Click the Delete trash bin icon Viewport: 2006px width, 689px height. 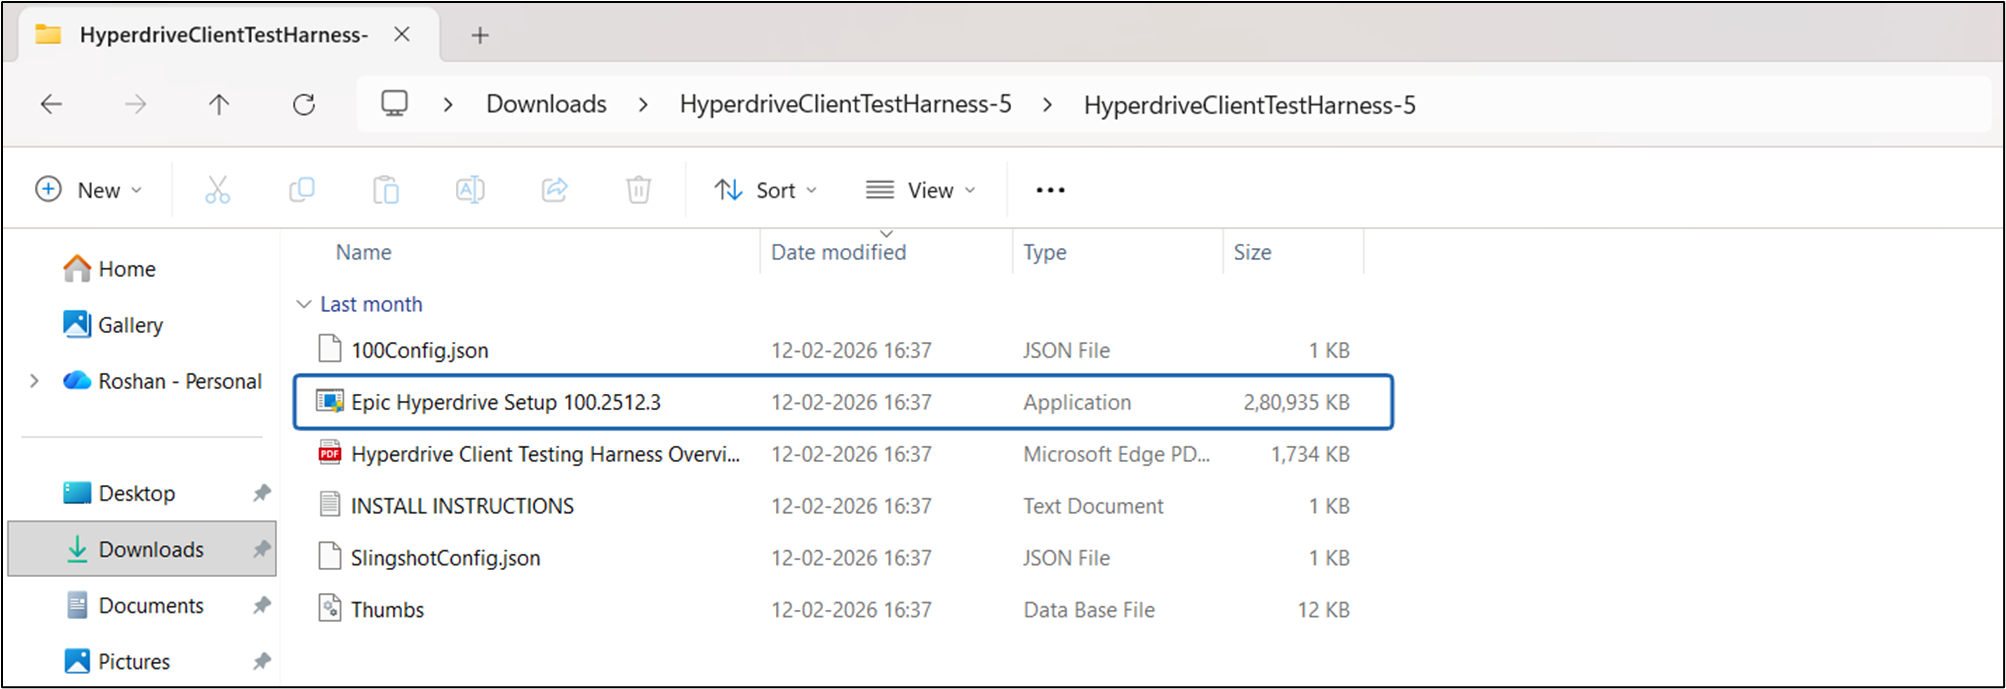(x=638, y=189)
